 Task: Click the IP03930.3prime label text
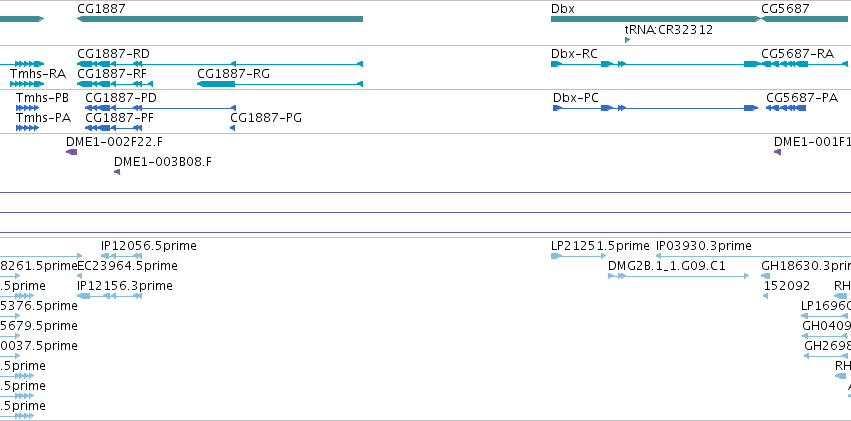[x=704, y=246]
